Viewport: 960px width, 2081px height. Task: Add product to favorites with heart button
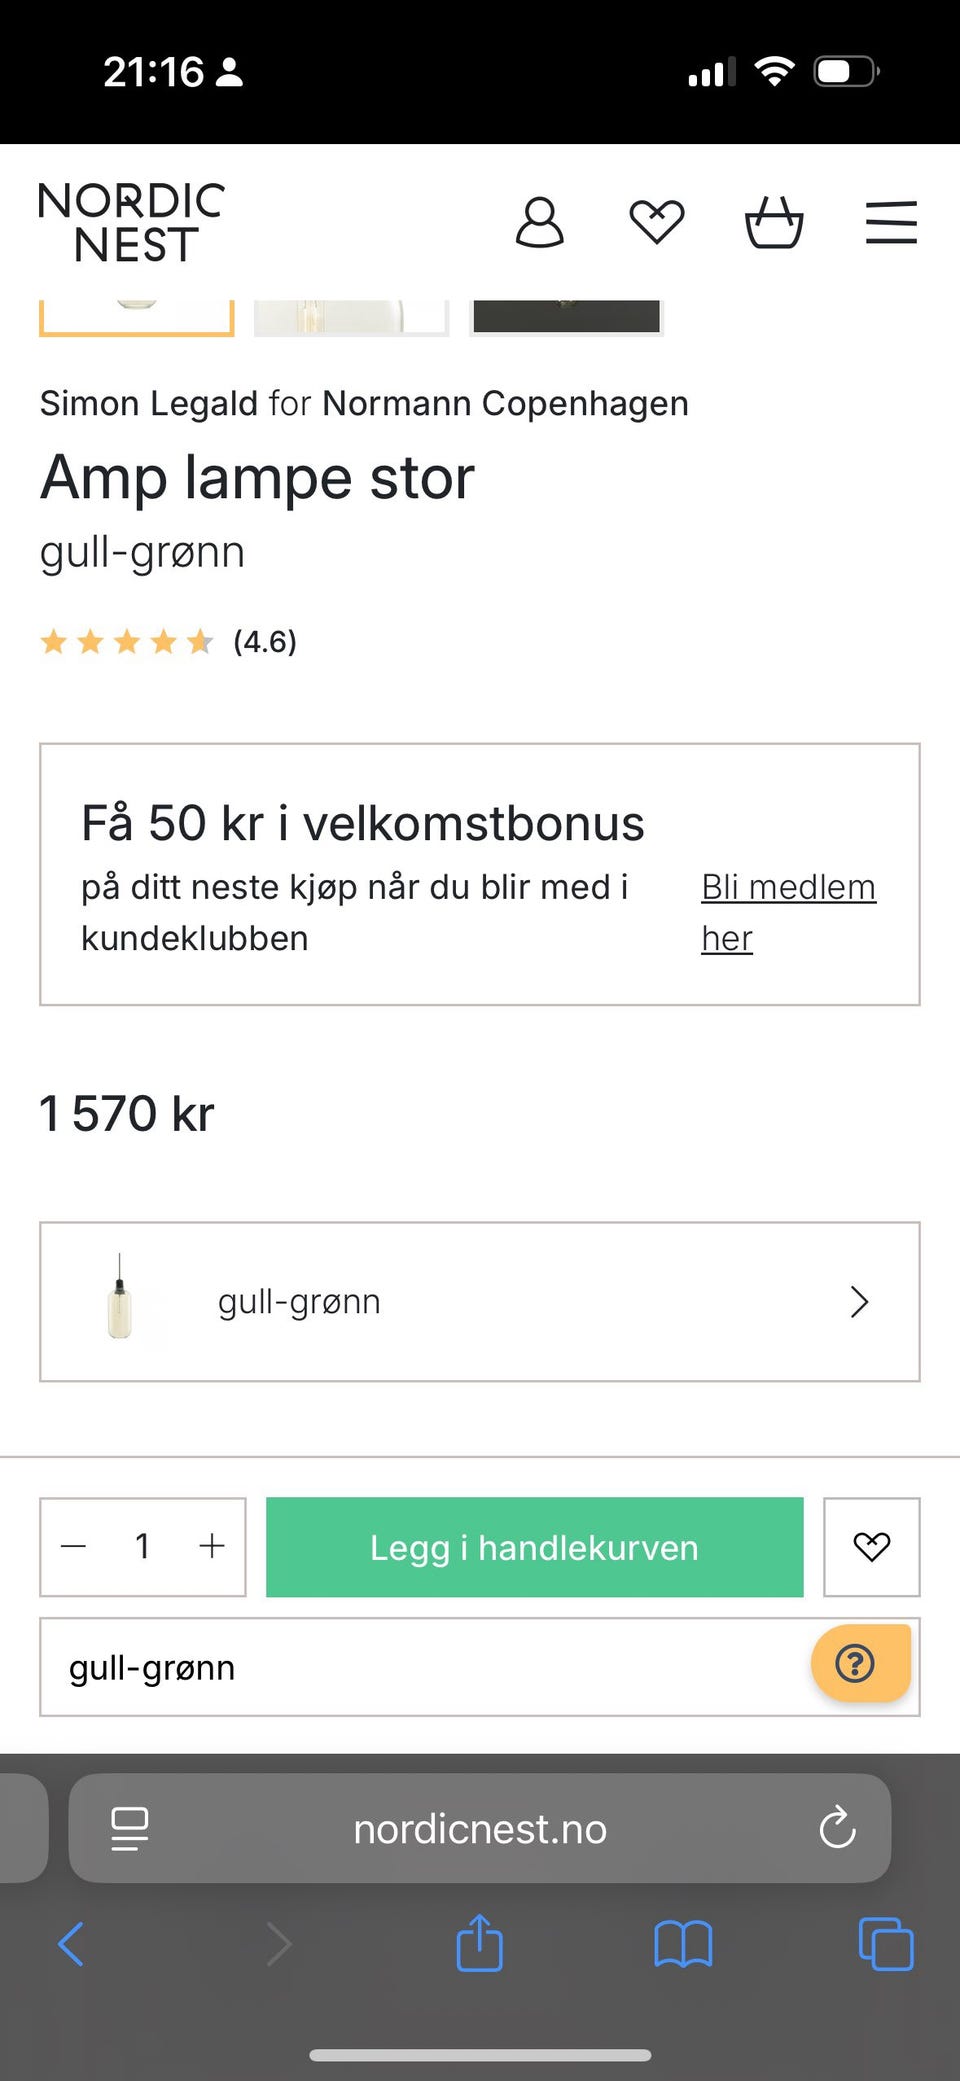(871, 1547)
